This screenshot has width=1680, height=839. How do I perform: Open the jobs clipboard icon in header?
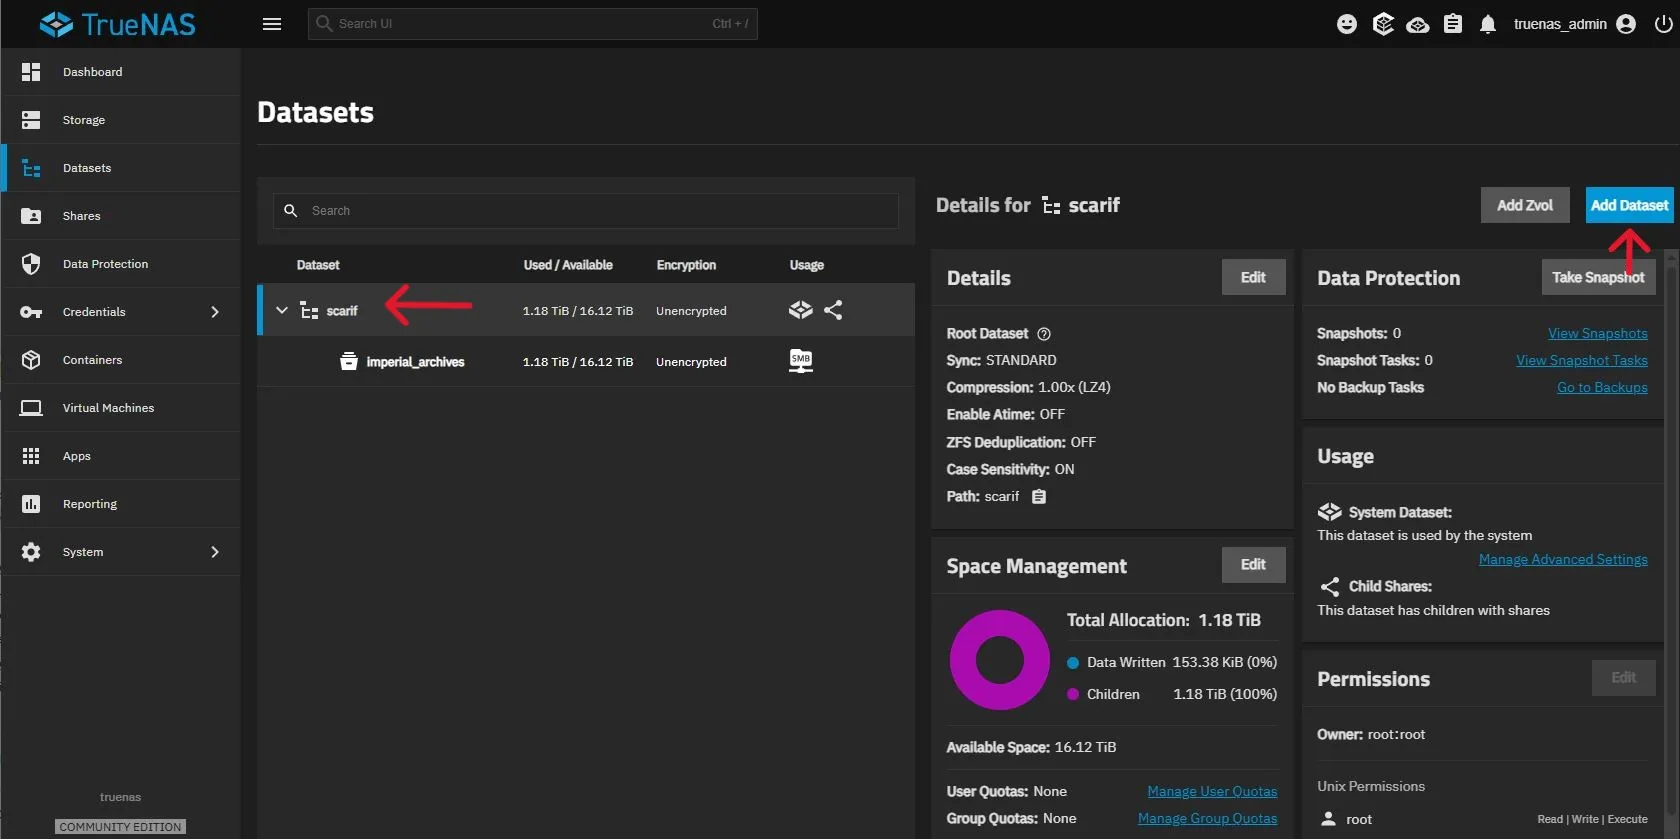(x=1453, y=24)
